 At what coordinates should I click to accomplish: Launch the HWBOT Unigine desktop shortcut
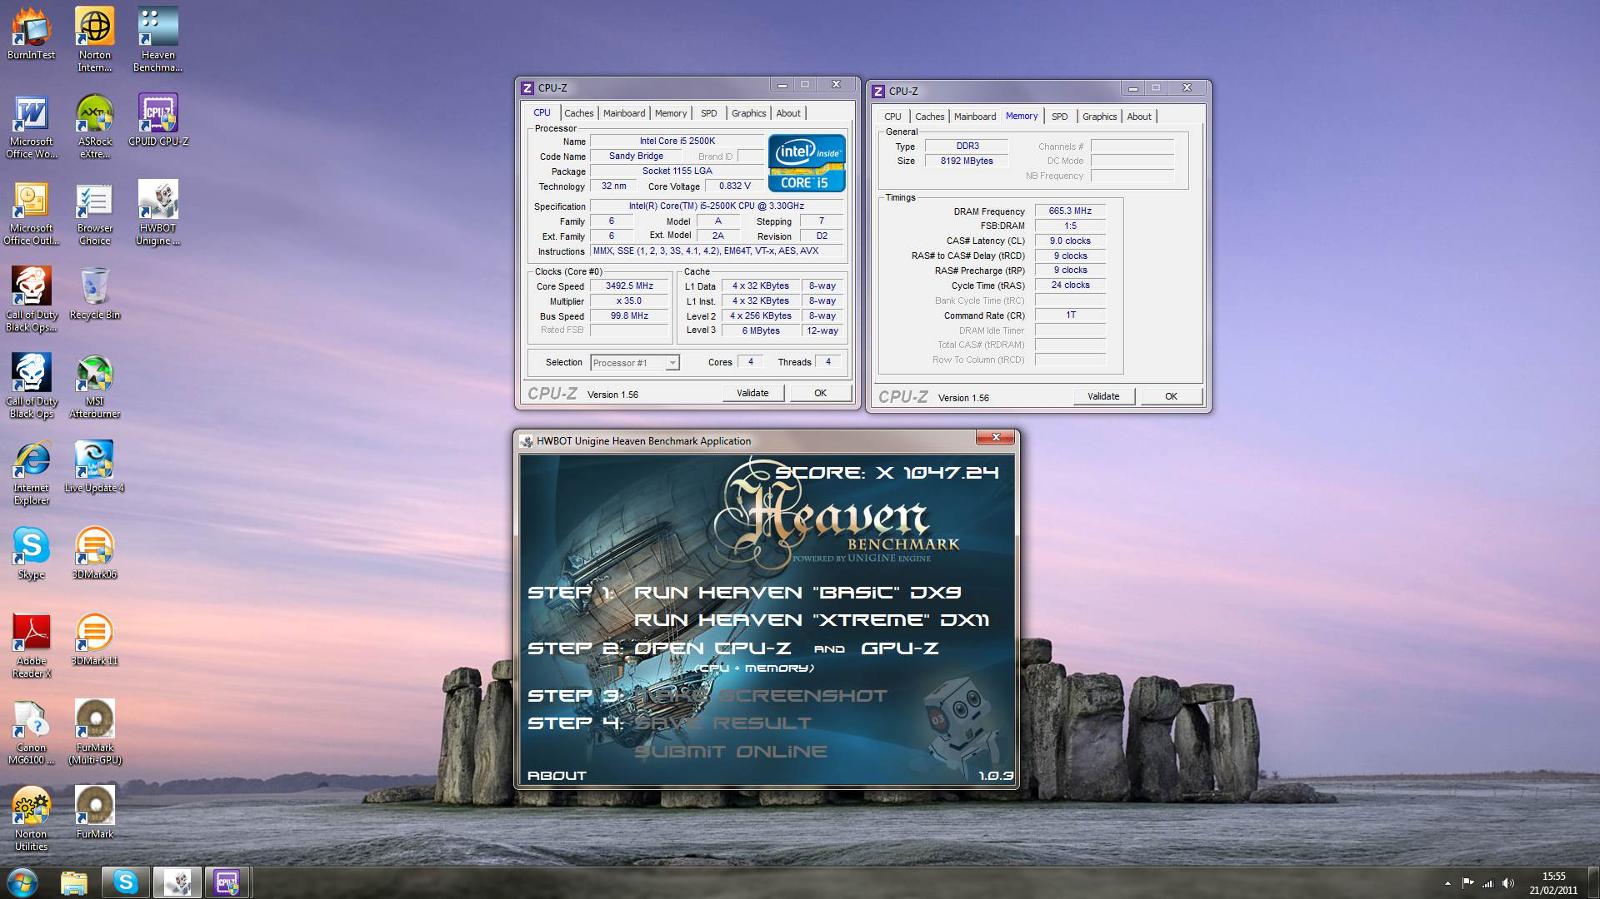click(x=158, y=213)
